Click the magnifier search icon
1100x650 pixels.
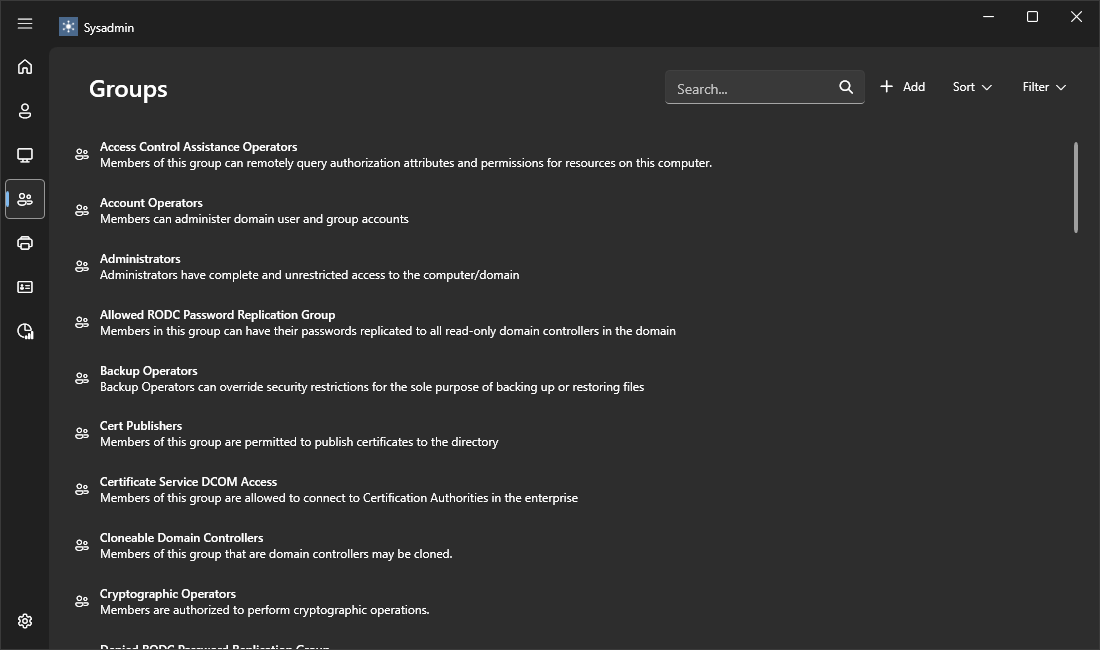point(846,87)
